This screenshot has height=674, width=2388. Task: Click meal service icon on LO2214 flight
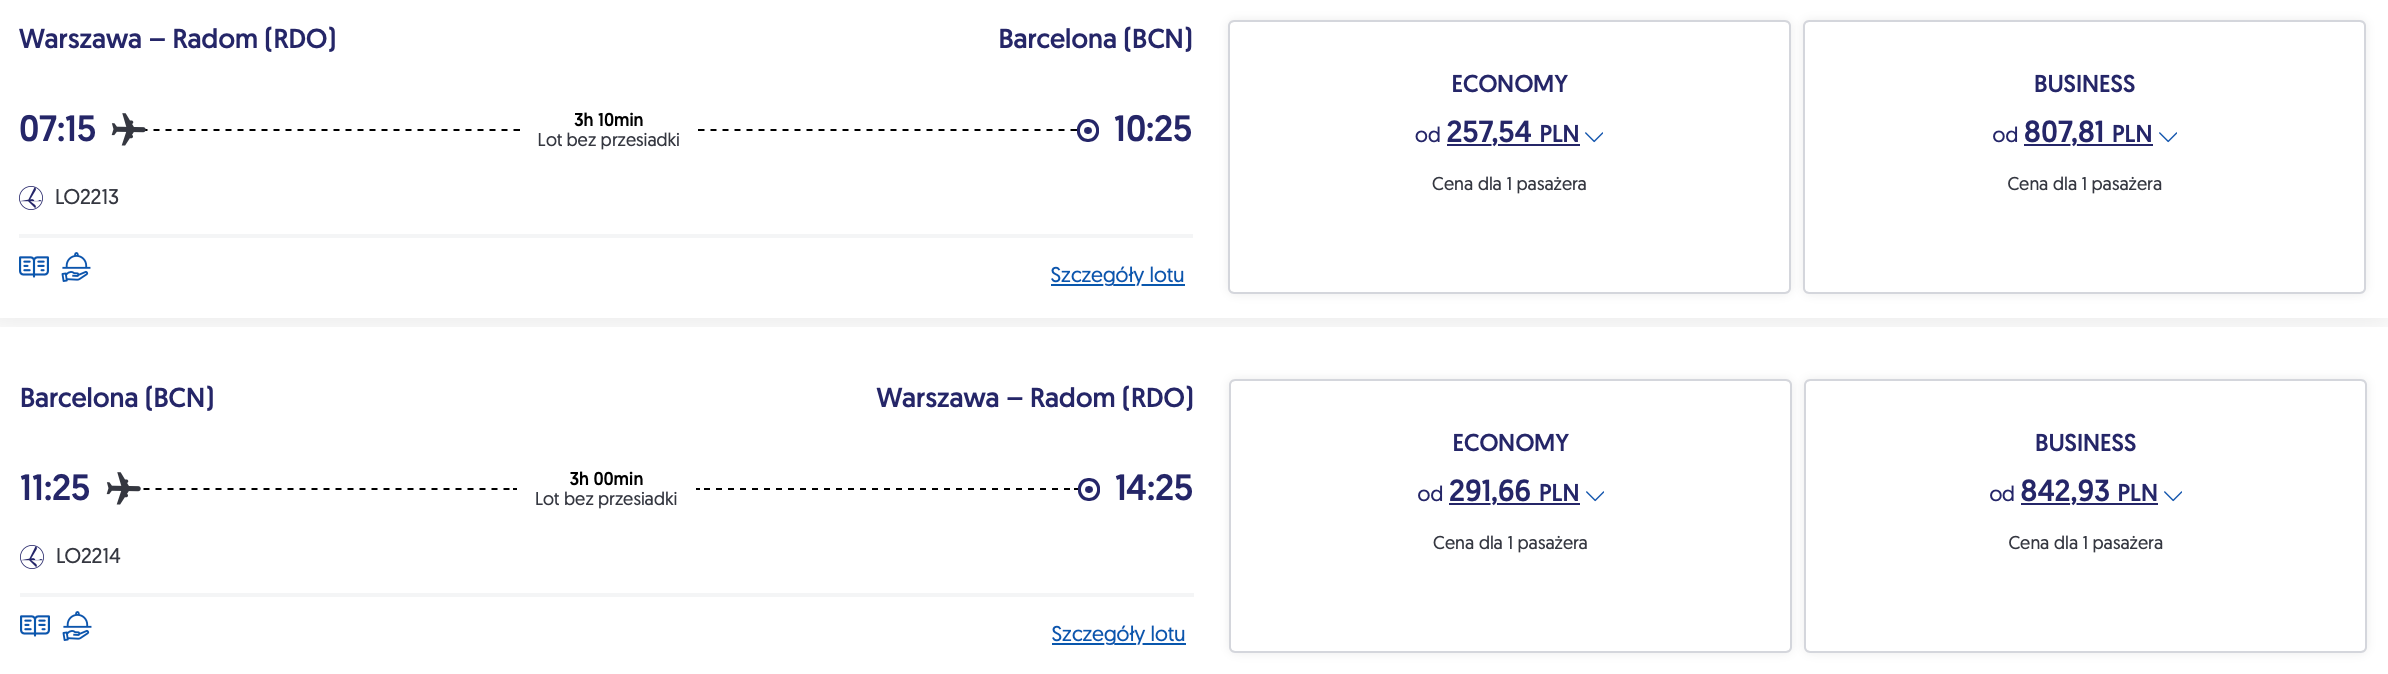77,626
